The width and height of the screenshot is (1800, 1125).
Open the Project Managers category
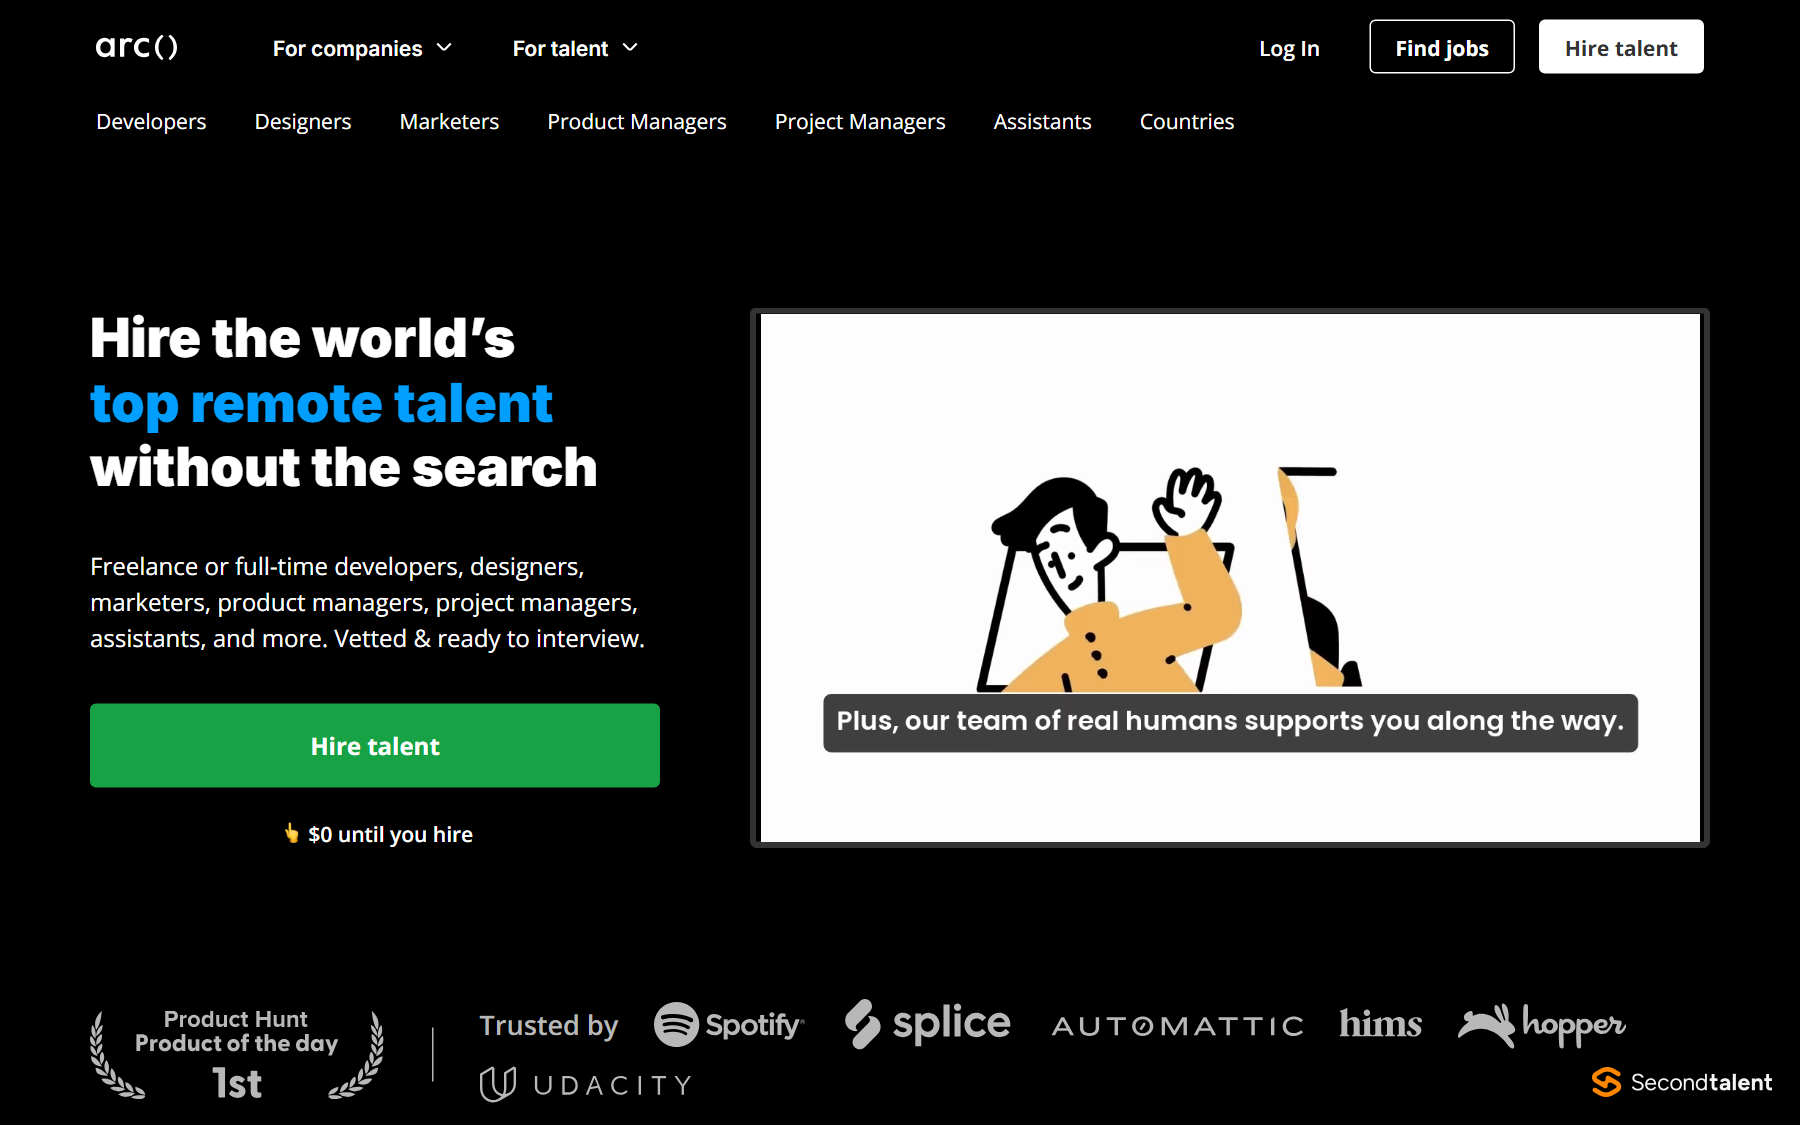click(x=860, y=122)
